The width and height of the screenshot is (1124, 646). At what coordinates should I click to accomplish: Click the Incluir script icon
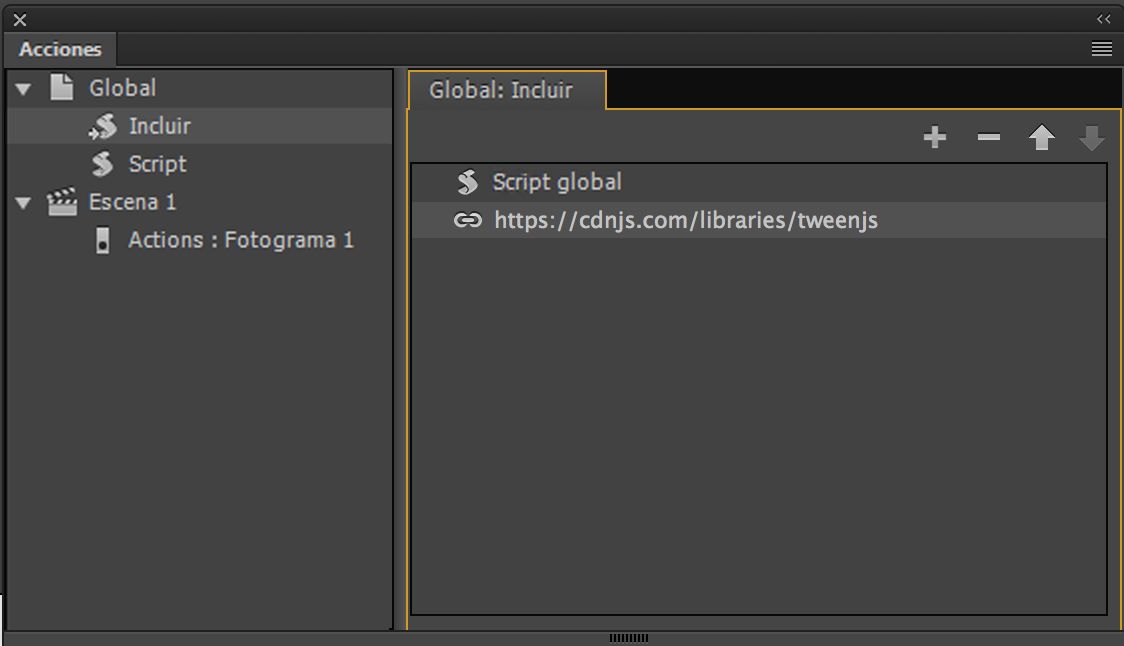103,126
